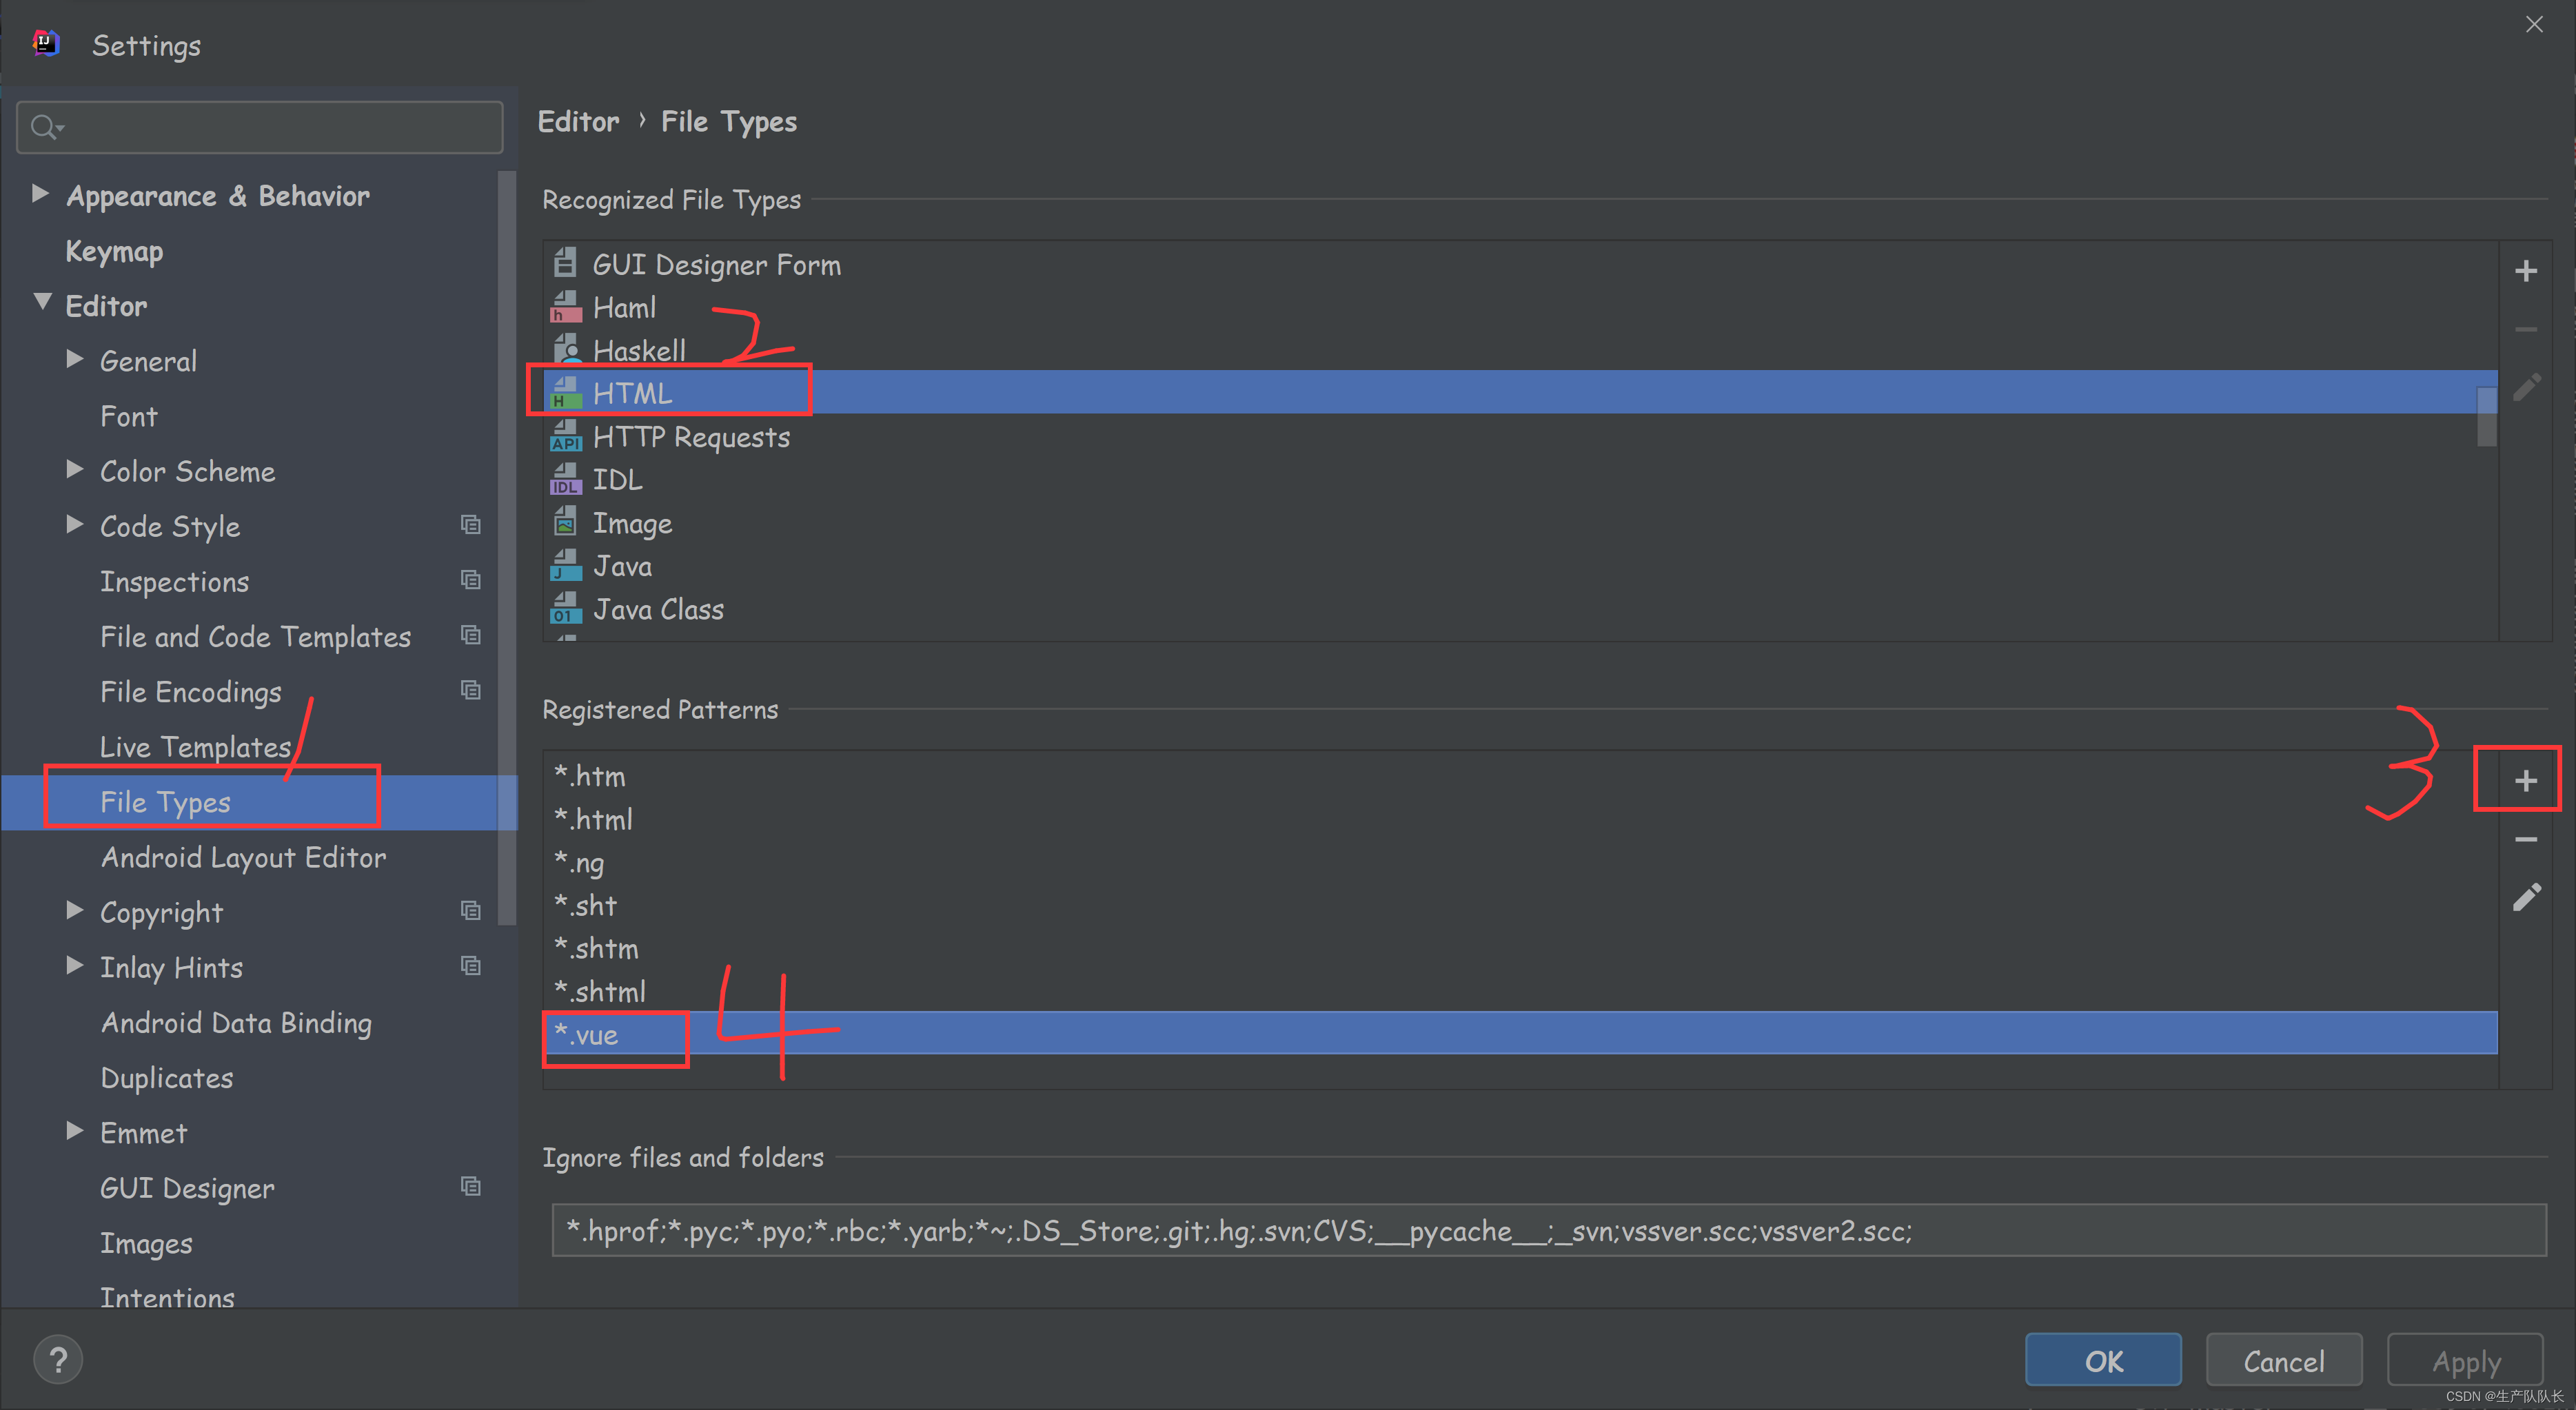Click the Add pattern button in Registered Patterns
Viewport: 2576px width, 1410px height.
[2527, 778]
